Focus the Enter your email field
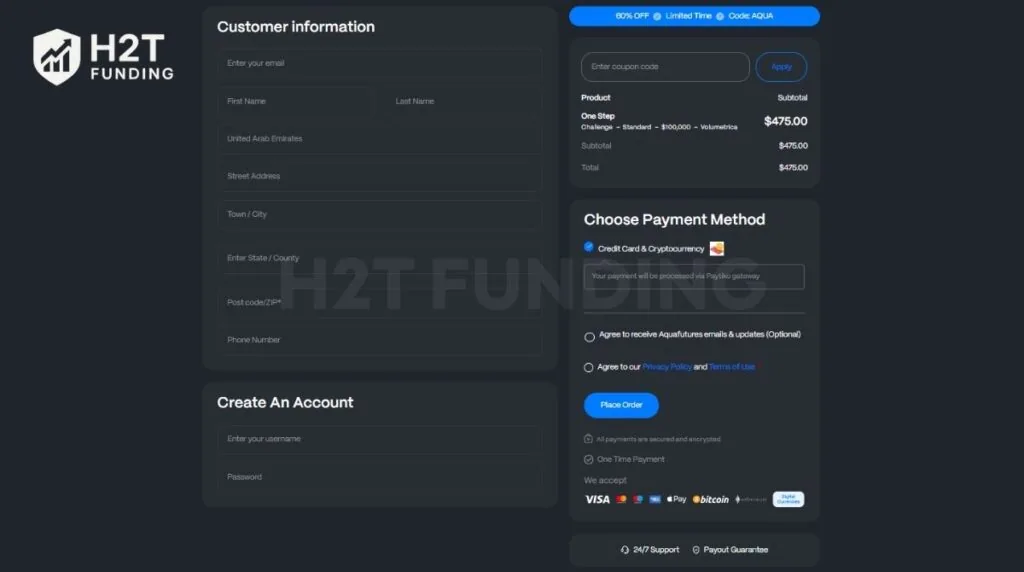 (379, 63)
